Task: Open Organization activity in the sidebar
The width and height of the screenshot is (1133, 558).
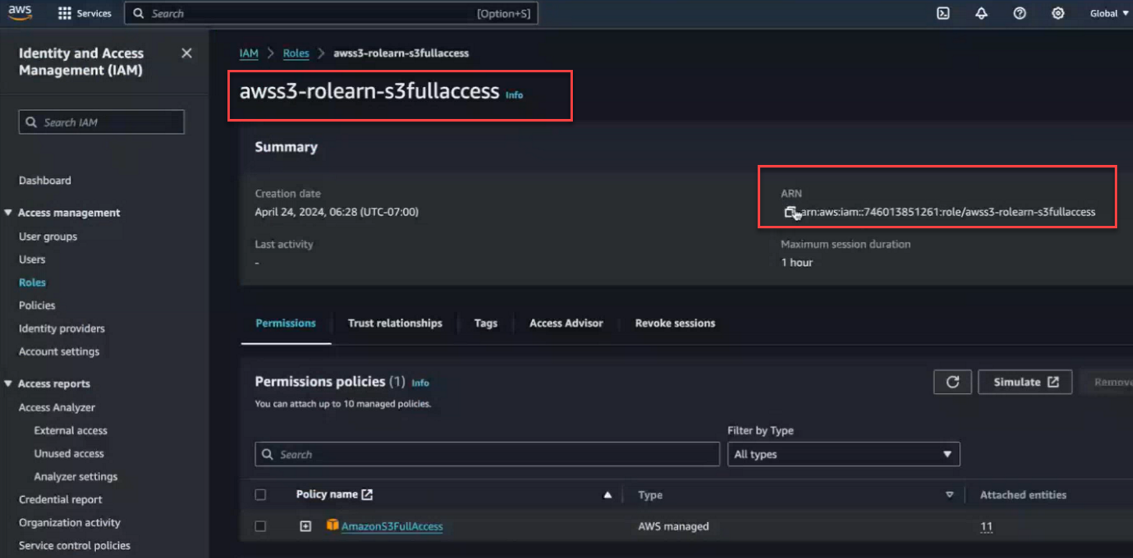Action: click(69, 523)
